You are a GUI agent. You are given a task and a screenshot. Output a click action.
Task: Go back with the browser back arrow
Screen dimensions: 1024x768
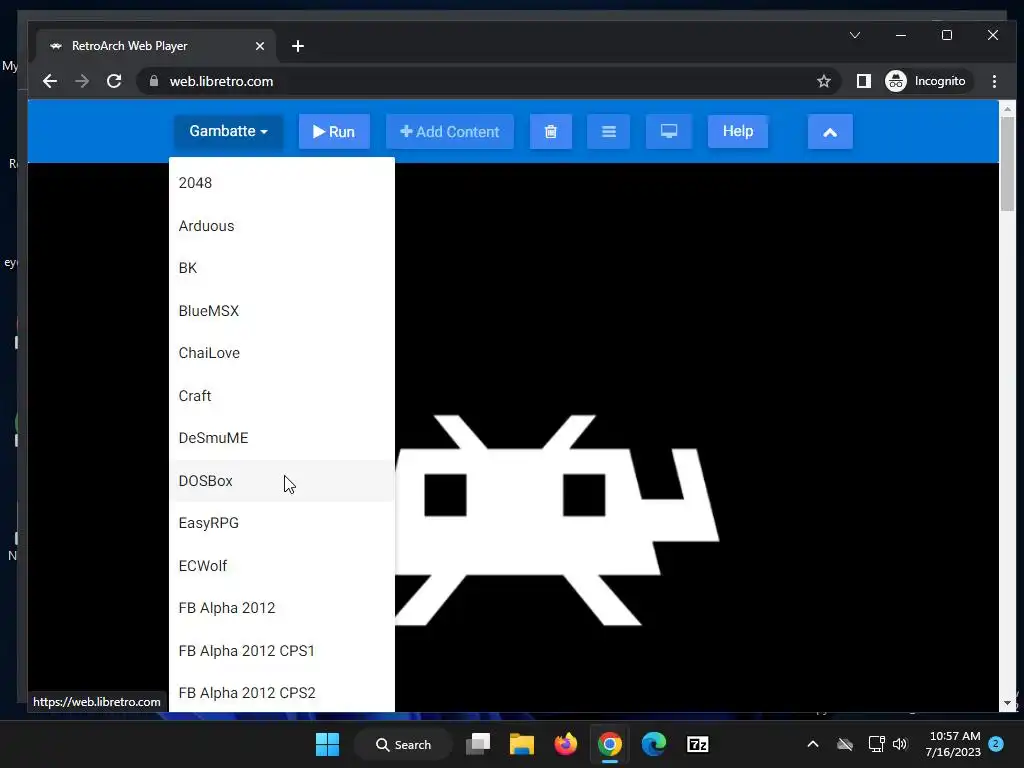pos(50,81)
